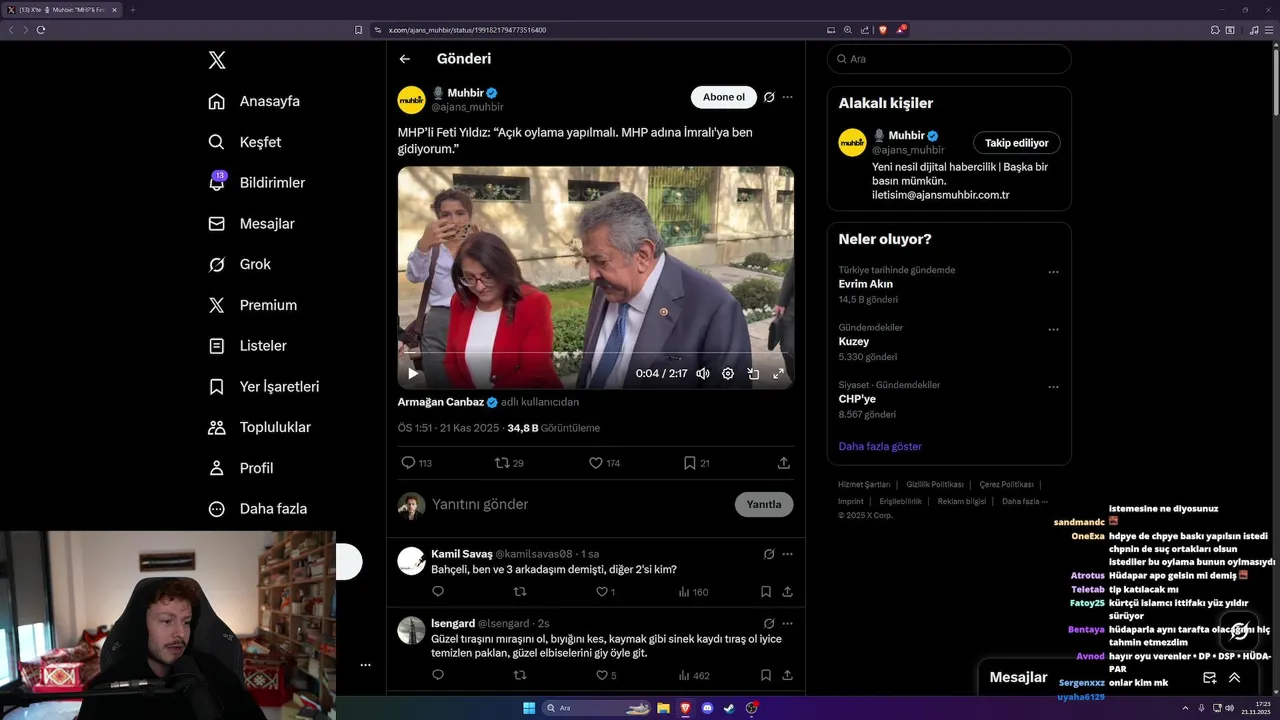Repost the post with 29 reposts
This screenshot has height=720, width=1280.
point(509,463)
